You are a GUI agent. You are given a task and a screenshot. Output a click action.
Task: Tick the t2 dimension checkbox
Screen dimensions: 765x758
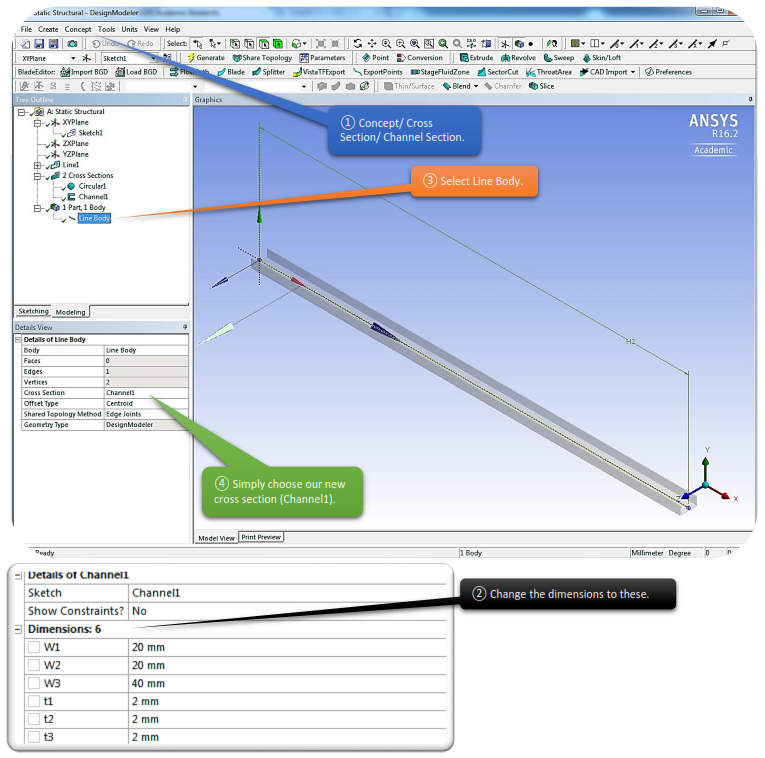click(x=34, y=719)
